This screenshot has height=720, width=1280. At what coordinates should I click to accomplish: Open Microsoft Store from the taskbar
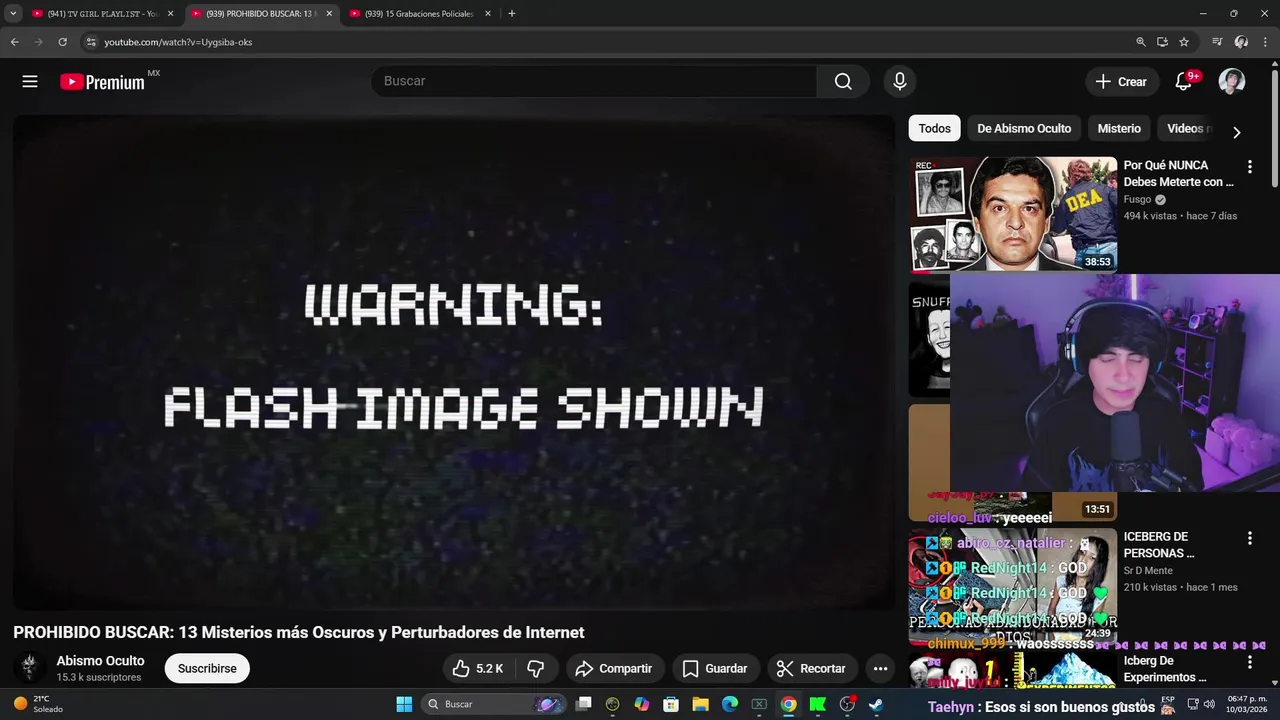point(671,704)
